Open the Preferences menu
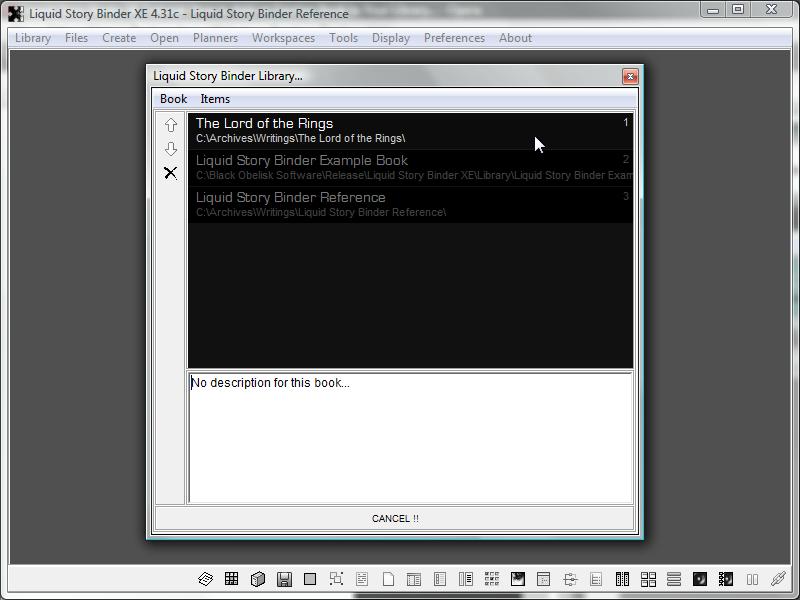 [454, 38]
